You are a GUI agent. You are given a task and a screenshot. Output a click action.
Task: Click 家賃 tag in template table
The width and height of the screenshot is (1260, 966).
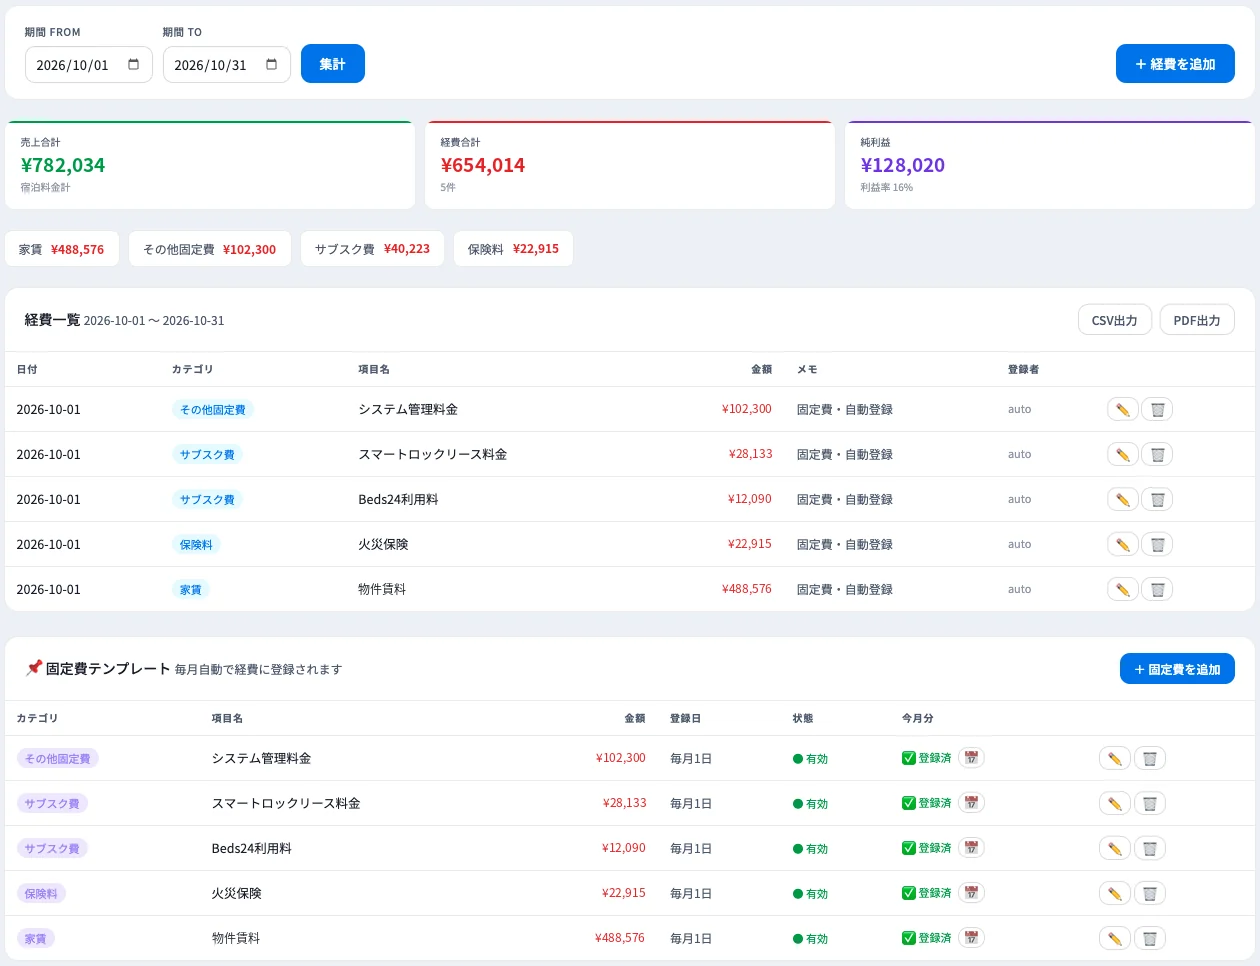click(36, 938)
